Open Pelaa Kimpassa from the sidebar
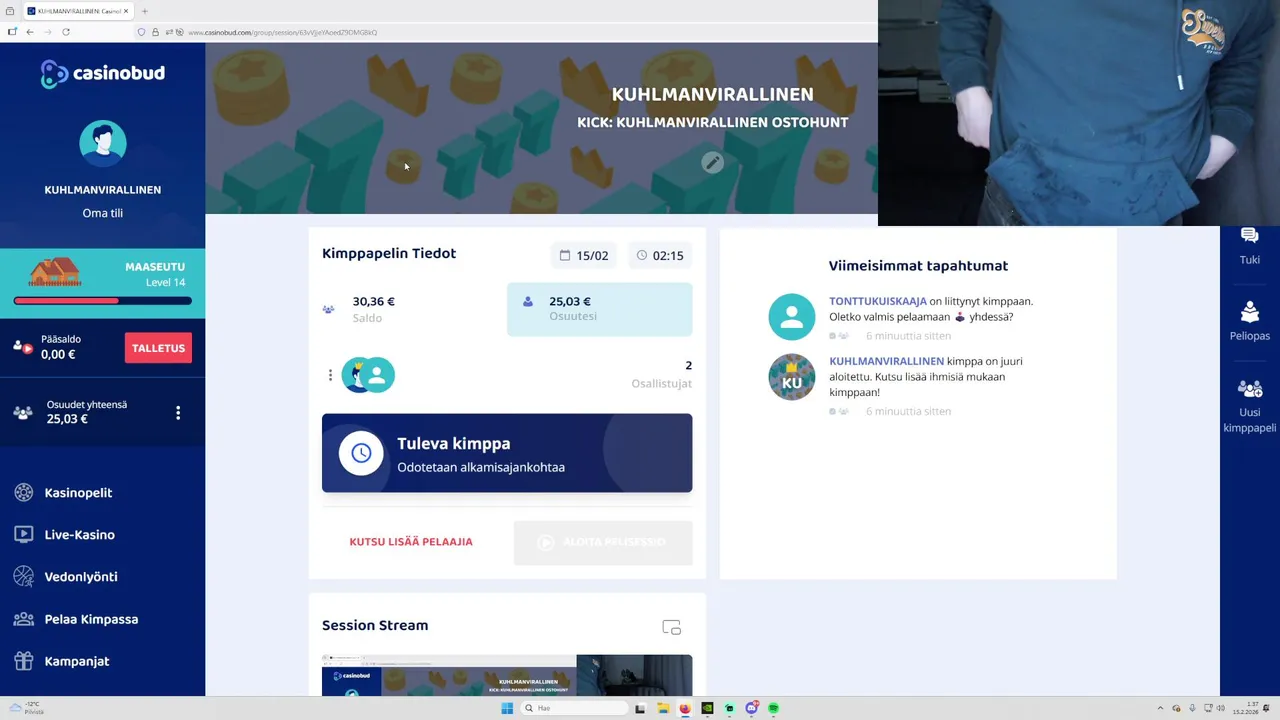Image resolution: width=1280 pixels, height=720 pixels. [x=91, y=619]
